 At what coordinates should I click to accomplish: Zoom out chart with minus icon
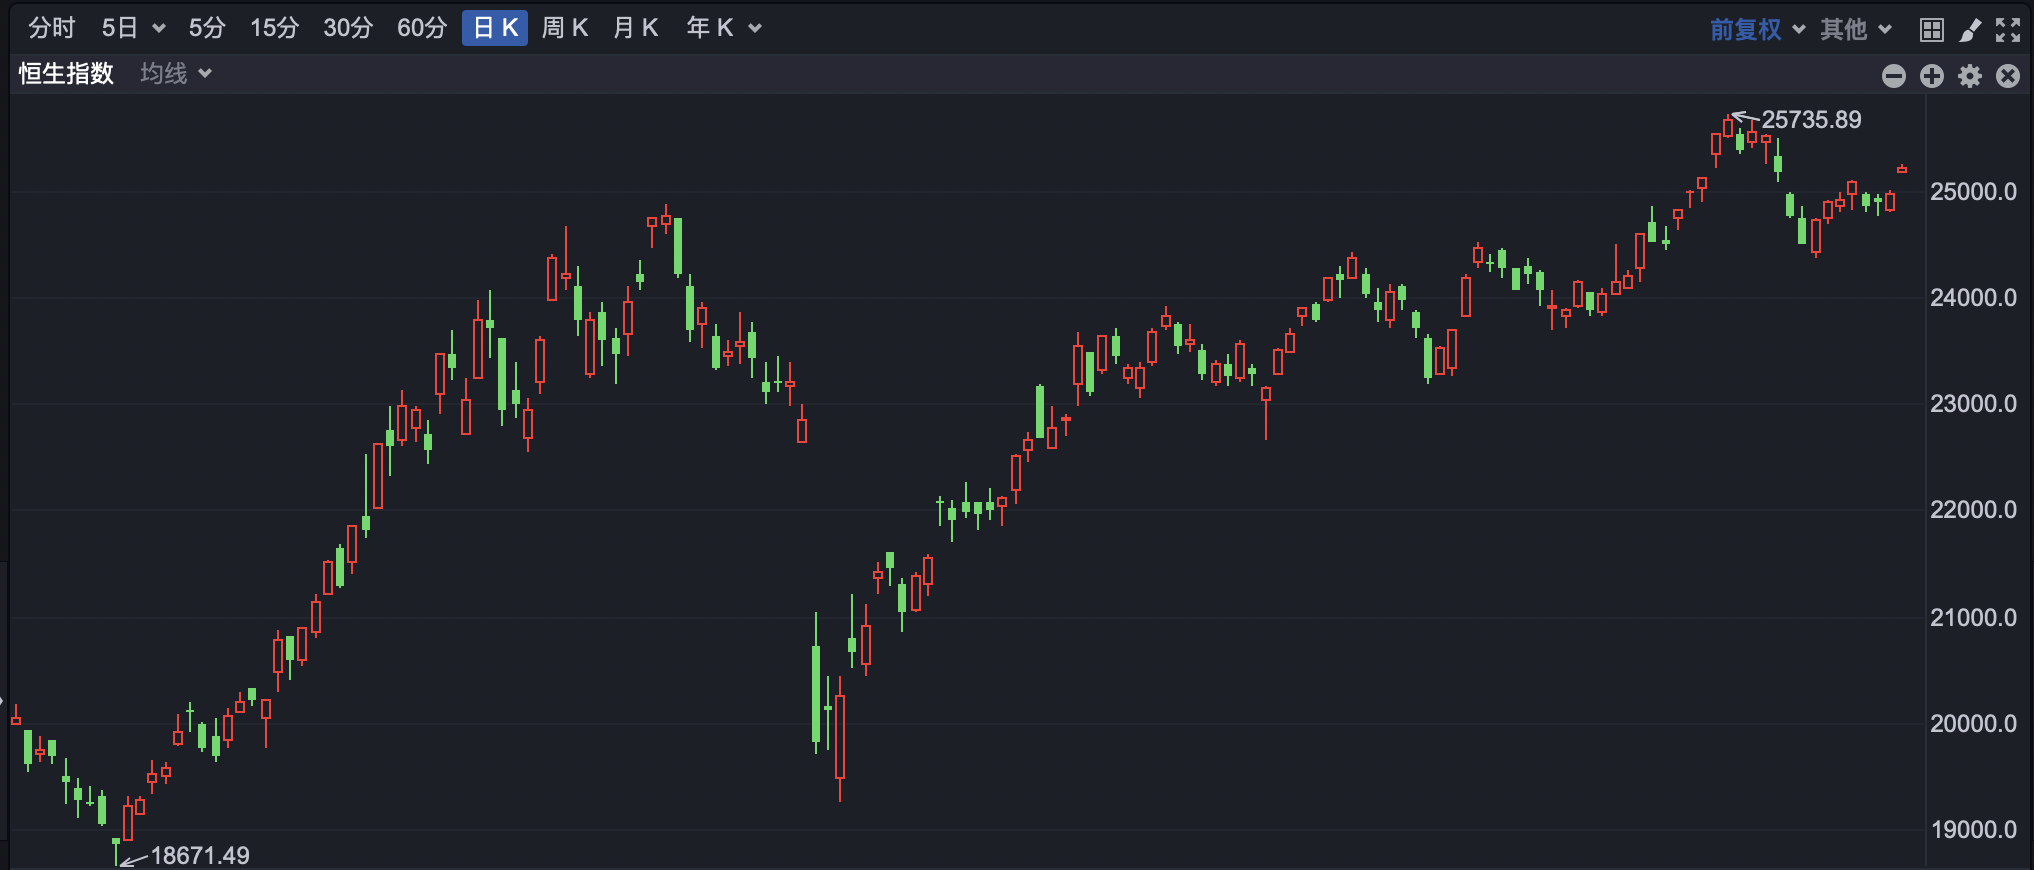point(1893,76)
